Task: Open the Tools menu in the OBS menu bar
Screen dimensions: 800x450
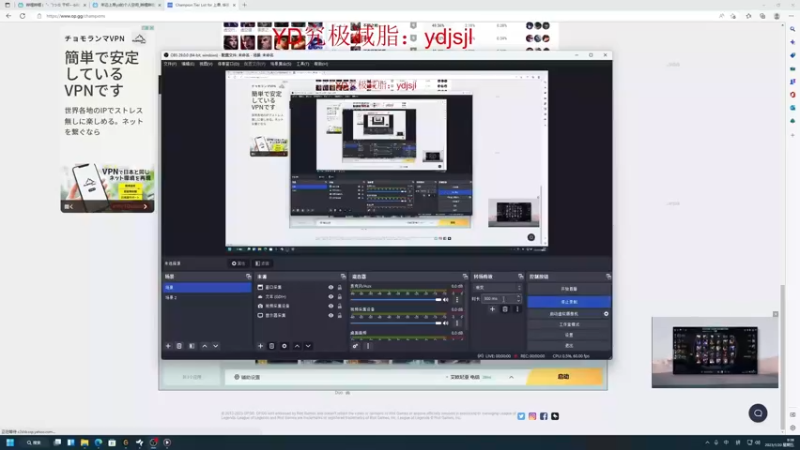Action: 303,64
